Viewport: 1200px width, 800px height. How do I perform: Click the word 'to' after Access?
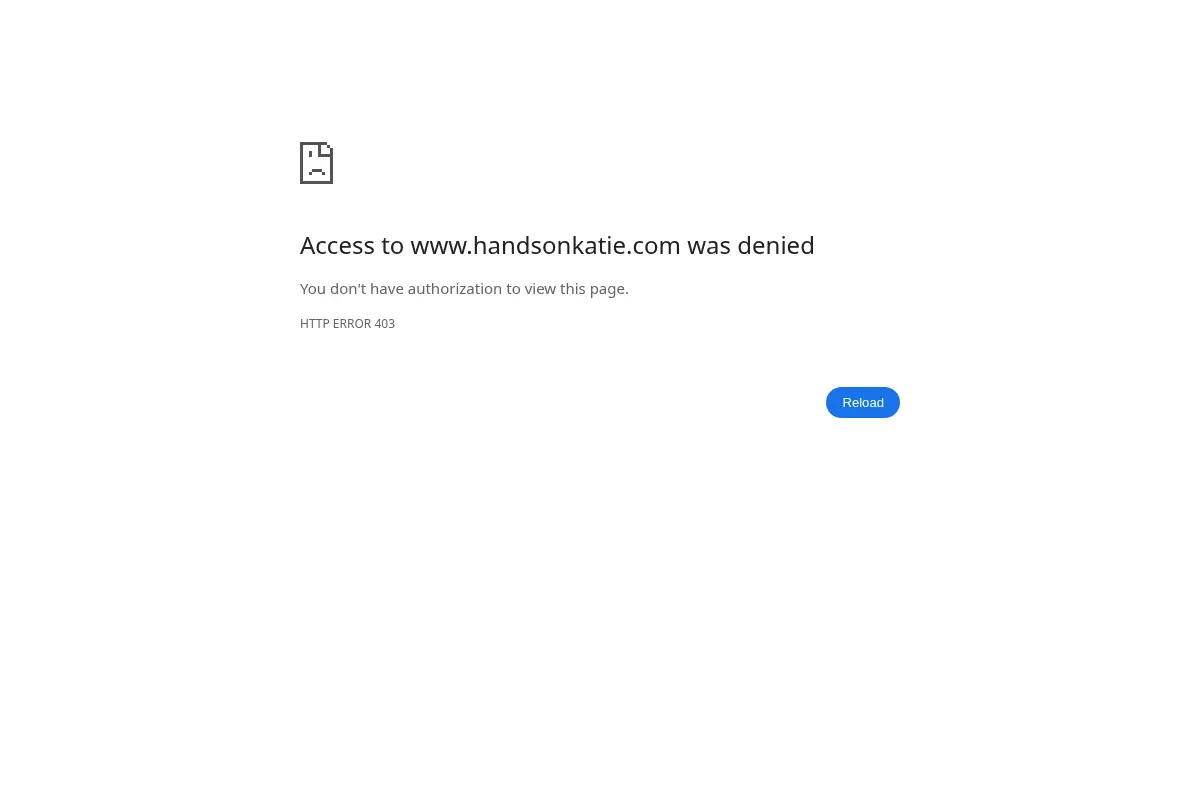(393, 245)
